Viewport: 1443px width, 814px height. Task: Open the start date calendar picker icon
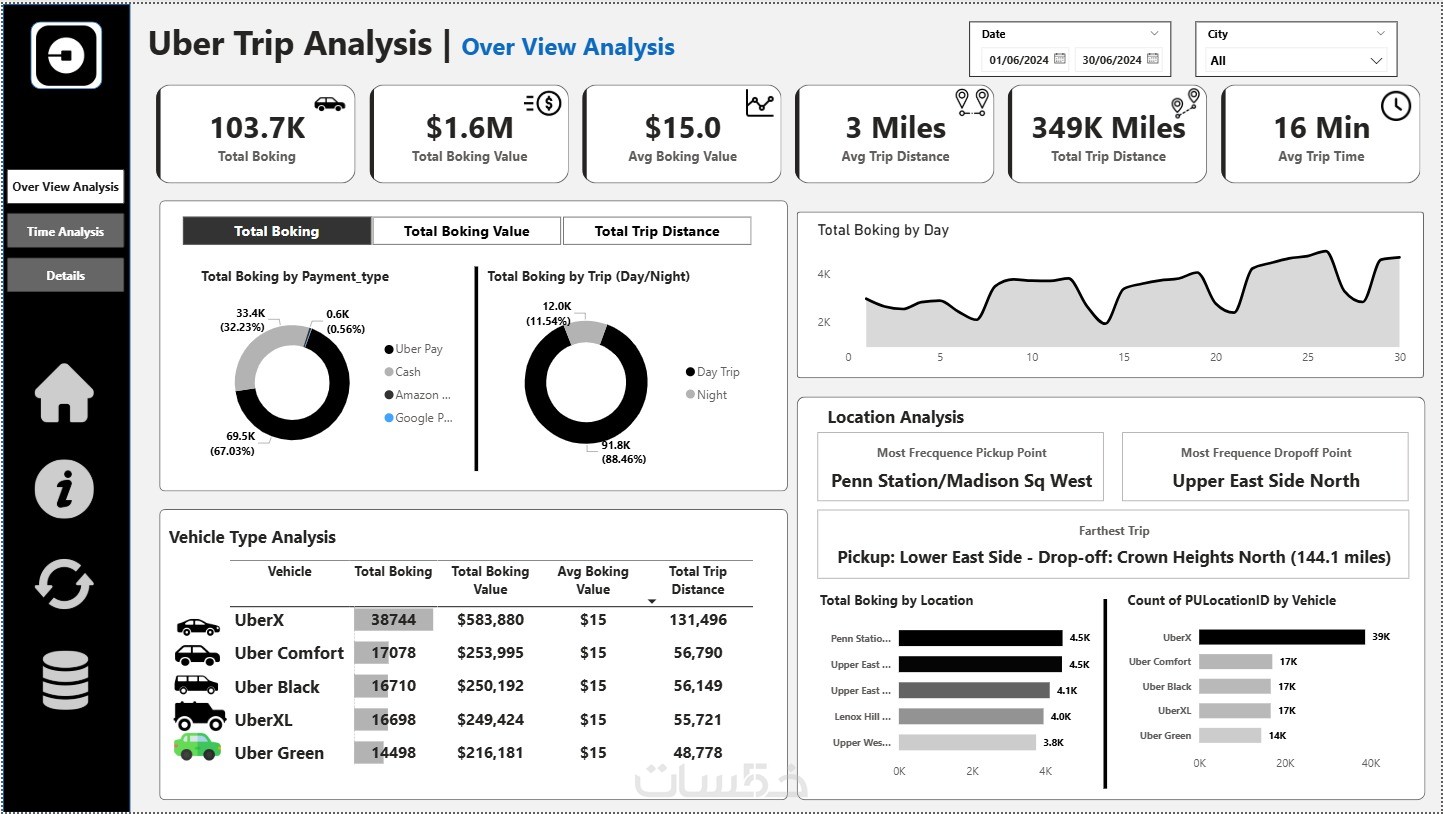(x=1060, y=60)
